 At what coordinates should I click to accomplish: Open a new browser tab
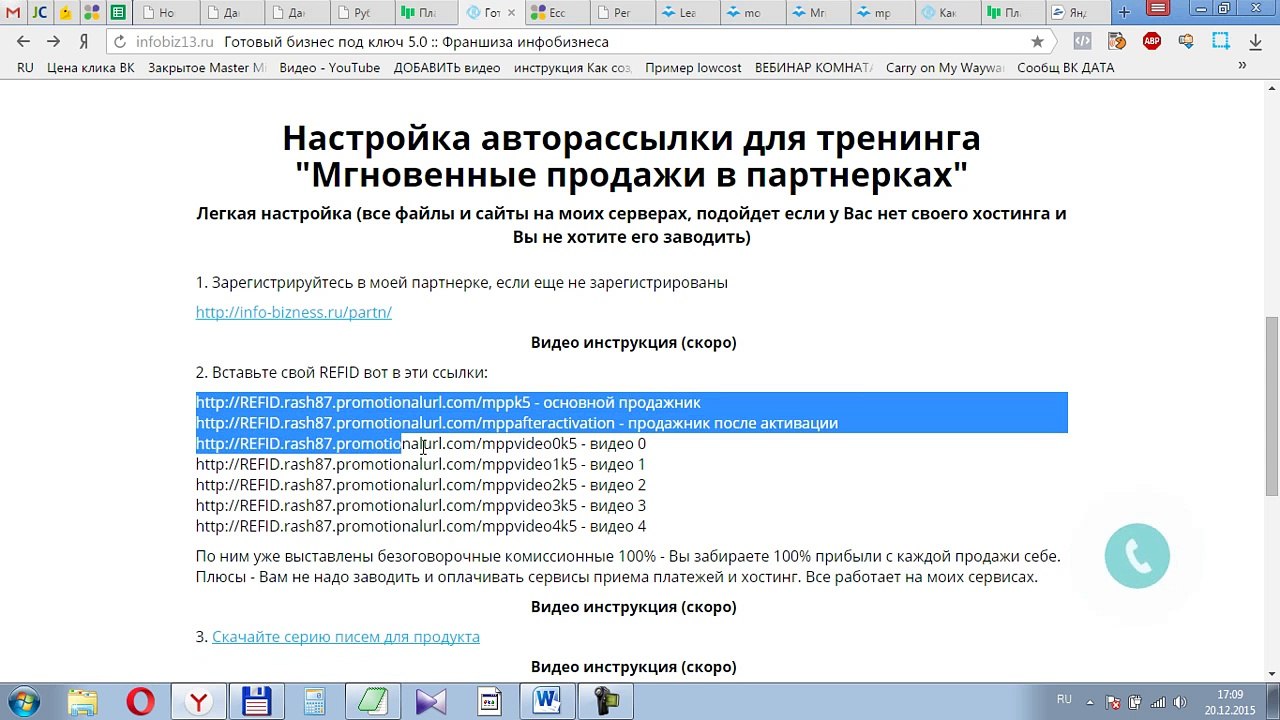click(x=1124, y=13)
